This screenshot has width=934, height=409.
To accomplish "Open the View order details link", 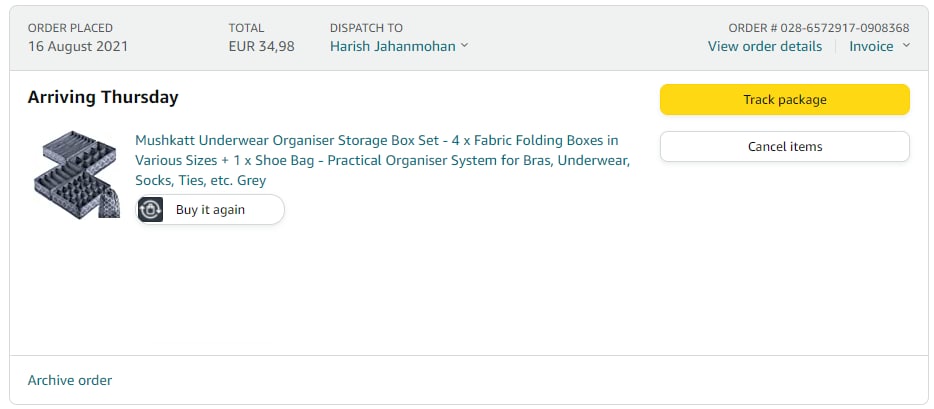I will (764, 46).
